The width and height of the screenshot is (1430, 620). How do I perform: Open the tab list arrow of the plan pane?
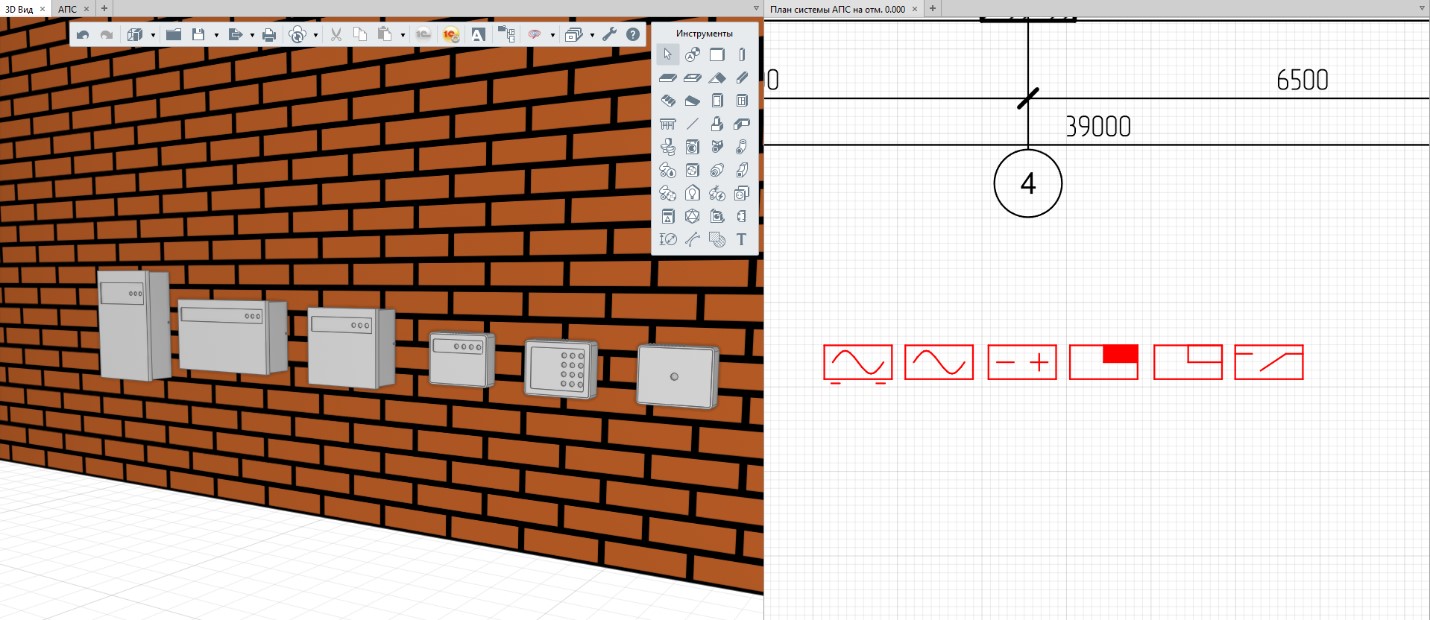[x=1422, y=8]
